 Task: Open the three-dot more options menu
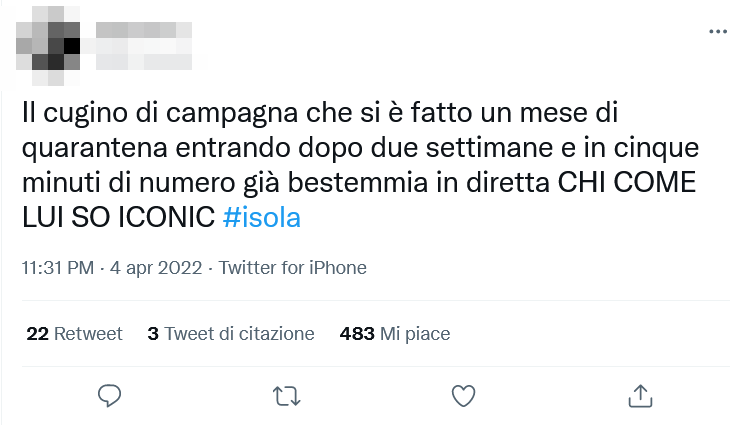pyautogui.click(x=718, y=32)
